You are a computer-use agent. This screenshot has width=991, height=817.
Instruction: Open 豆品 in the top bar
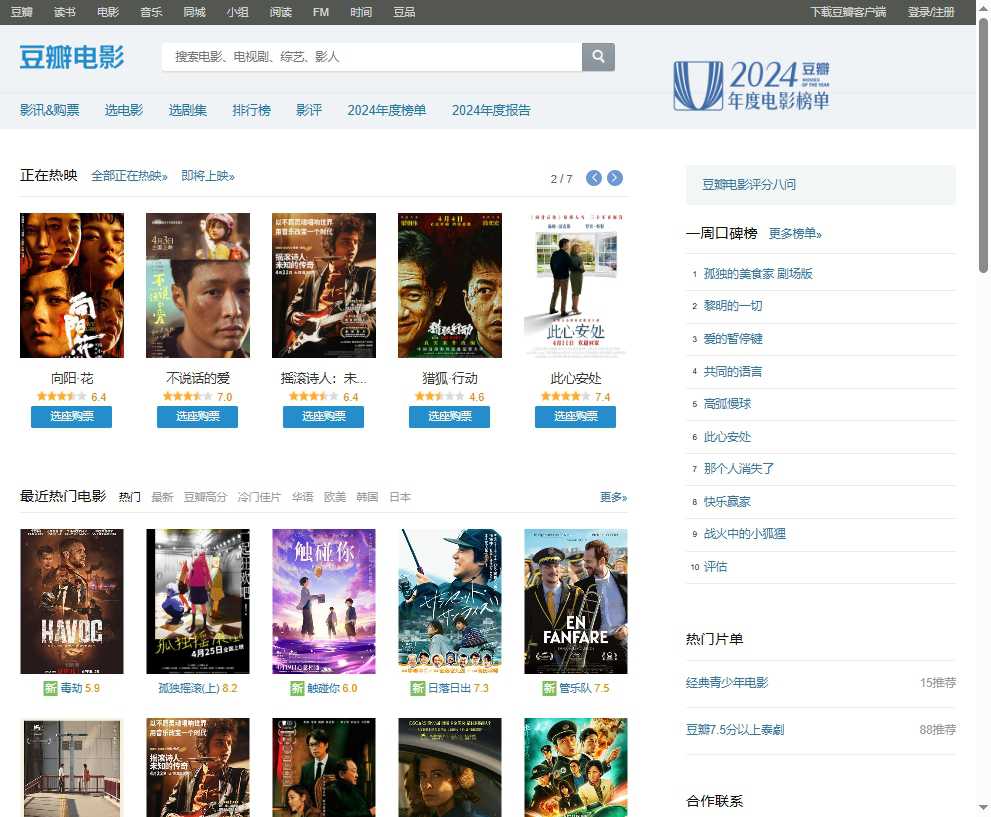[x=404, y=12]
